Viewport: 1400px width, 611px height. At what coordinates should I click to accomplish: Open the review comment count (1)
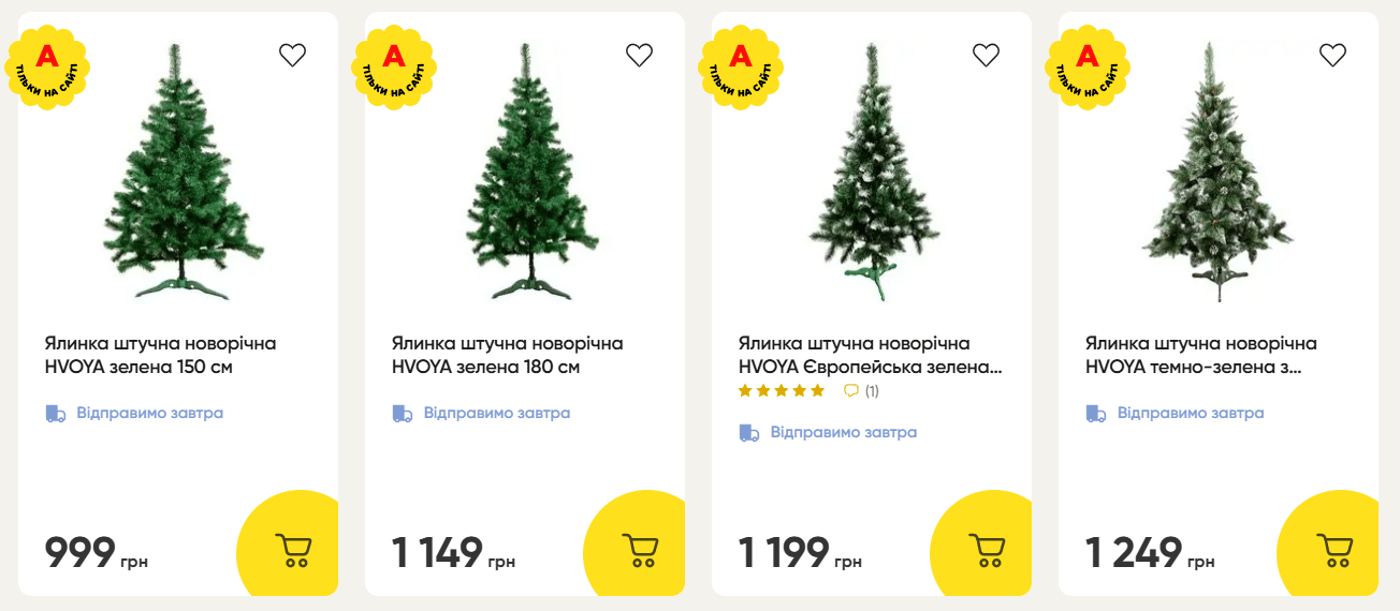pos(862,391)
